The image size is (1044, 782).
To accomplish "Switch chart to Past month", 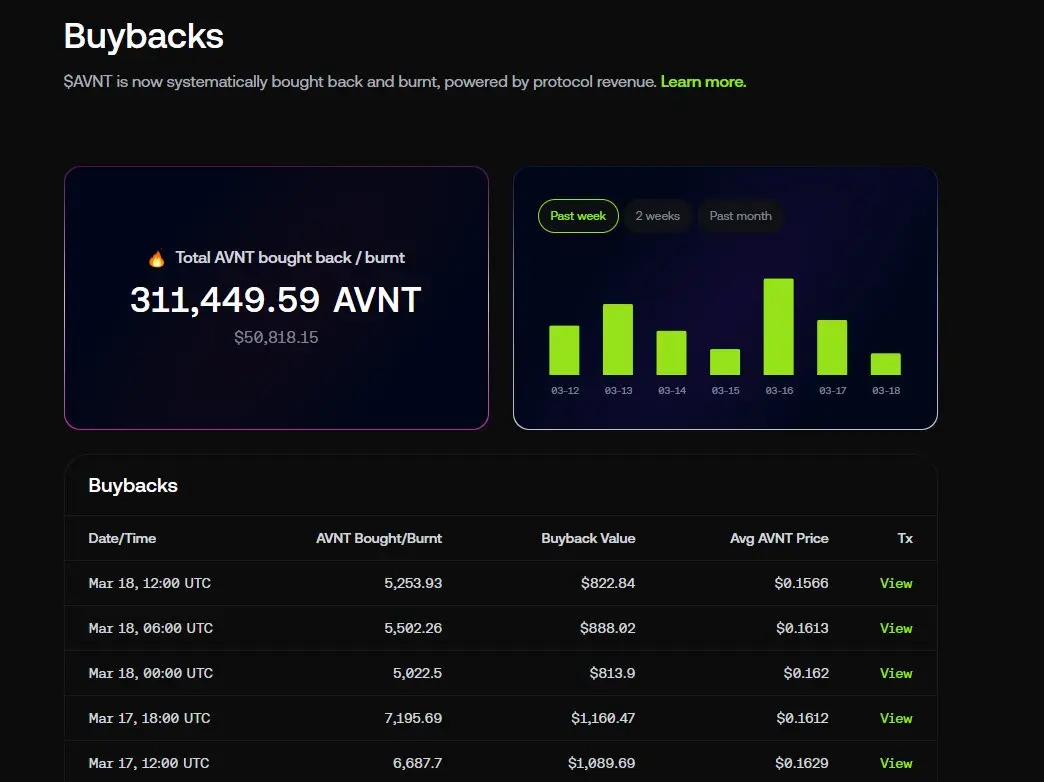I will click(x=740, y=216).
